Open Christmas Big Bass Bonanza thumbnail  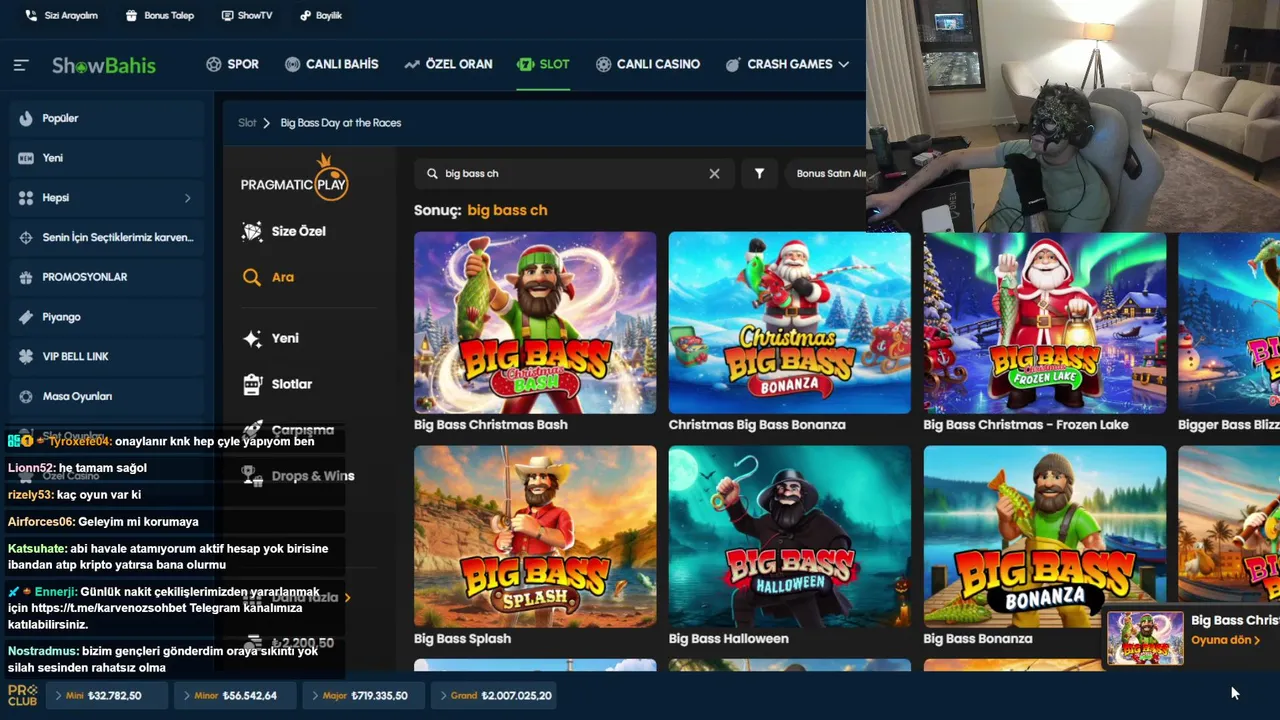point(790,322)
